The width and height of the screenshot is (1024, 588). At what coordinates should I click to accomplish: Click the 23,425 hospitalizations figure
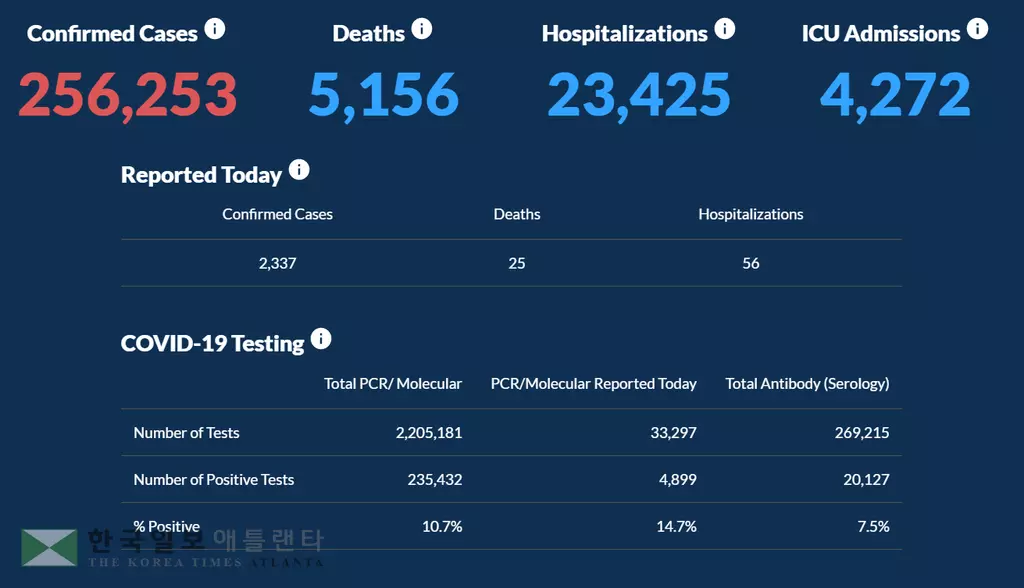[639, 94]
